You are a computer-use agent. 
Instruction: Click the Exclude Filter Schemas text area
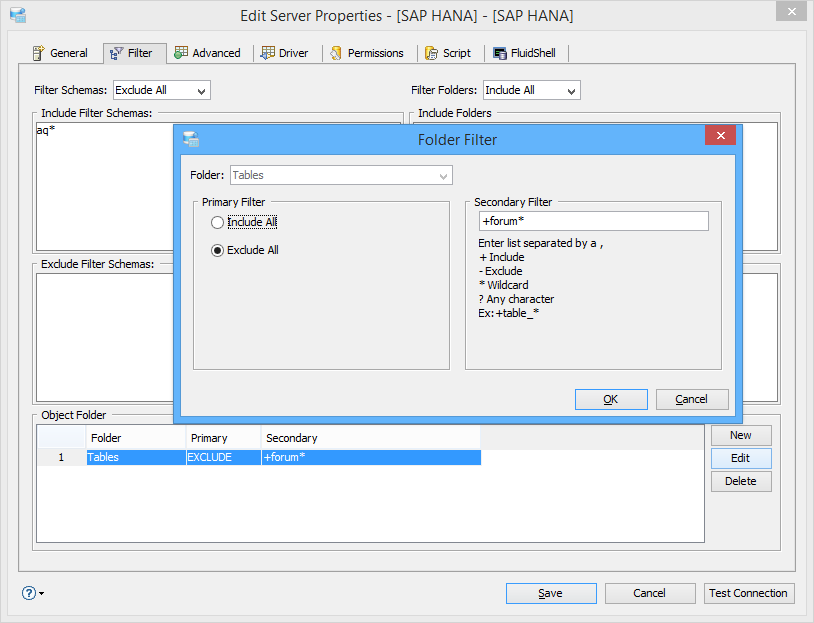tap(104, 337)
